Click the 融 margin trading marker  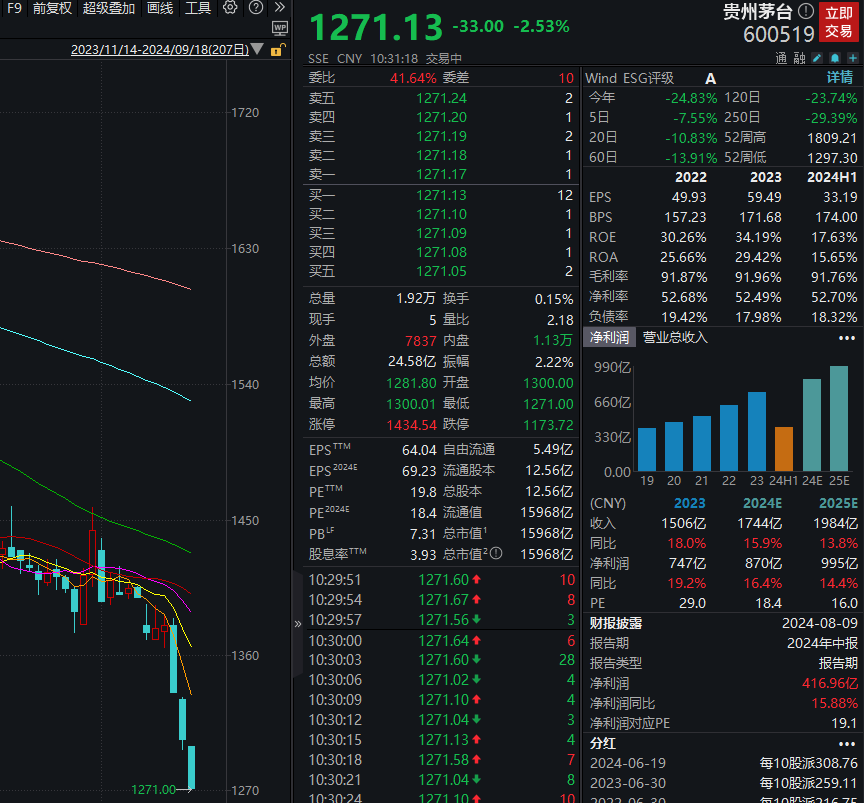pos(800,58)
